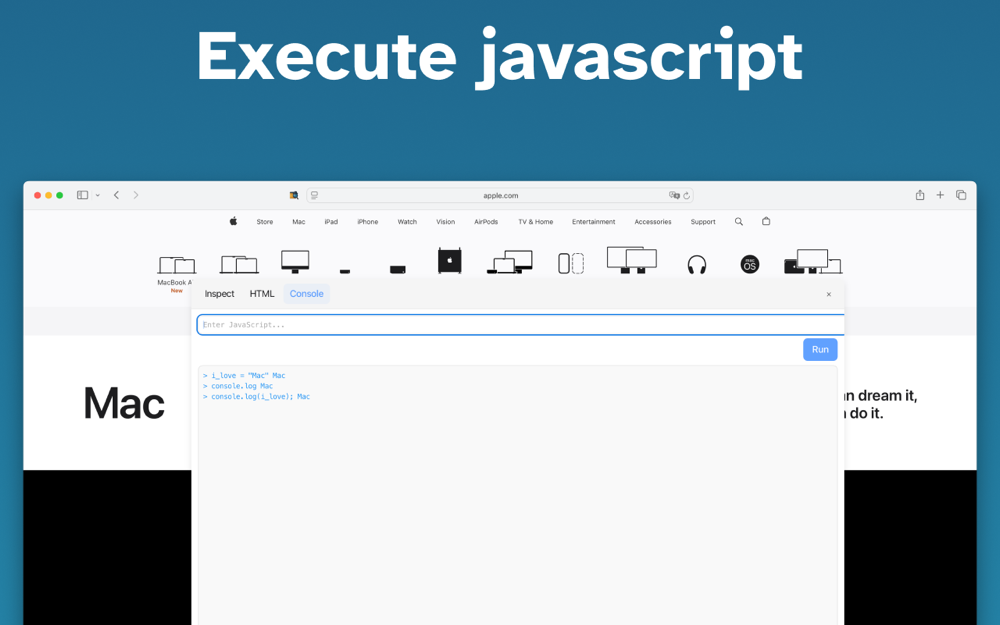Open the Mac nav item
1000x625 pixels.
pyautogui.click(x=298, y=222)
